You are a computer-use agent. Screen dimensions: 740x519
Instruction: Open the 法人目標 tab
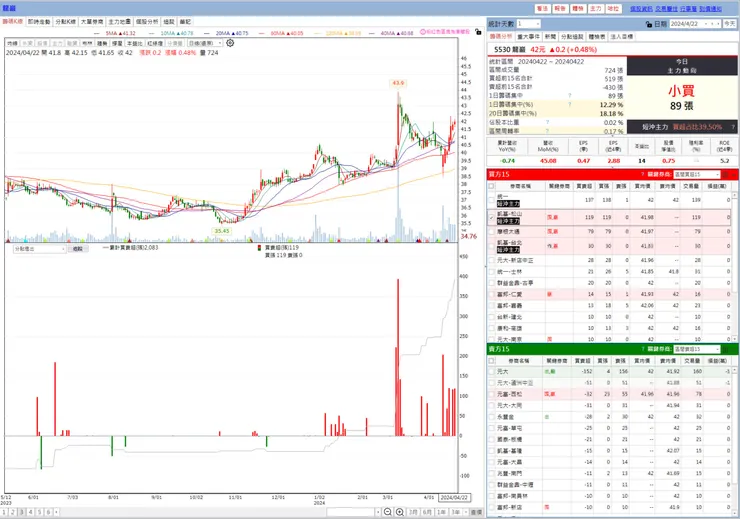pyautogui.click(x=622, y=36)
